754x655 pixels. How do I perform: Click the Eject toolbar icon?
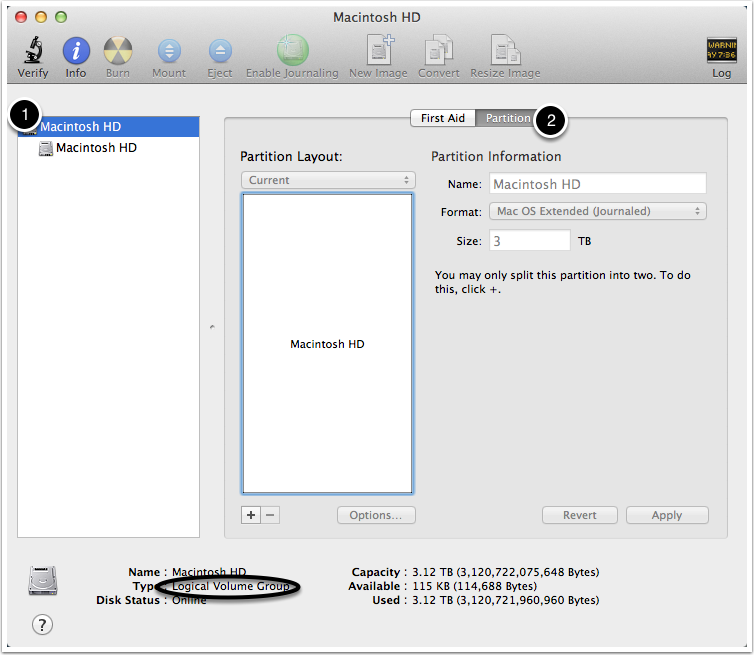220,50
